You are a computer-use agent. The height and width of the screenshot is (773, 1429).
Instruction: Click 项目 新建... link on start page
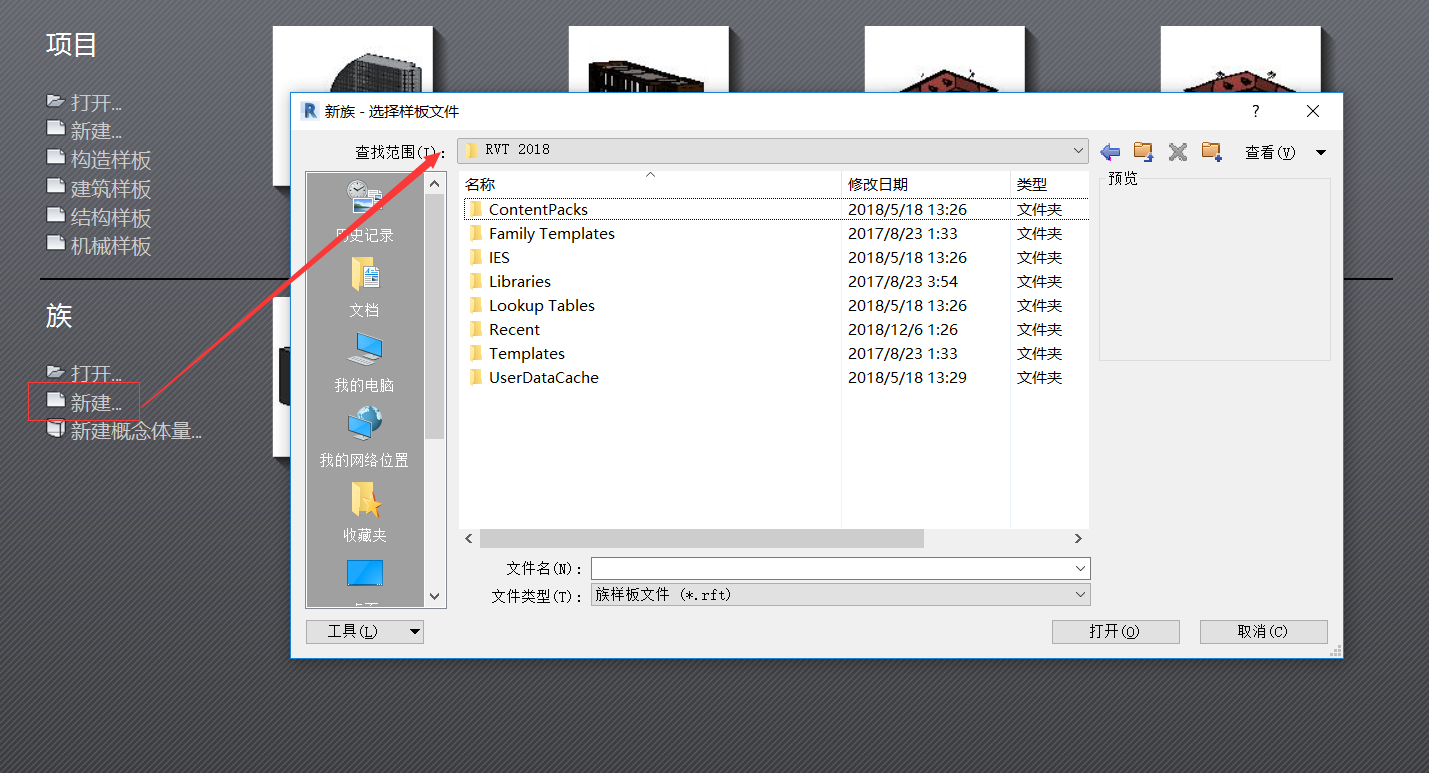click(84, 131)
